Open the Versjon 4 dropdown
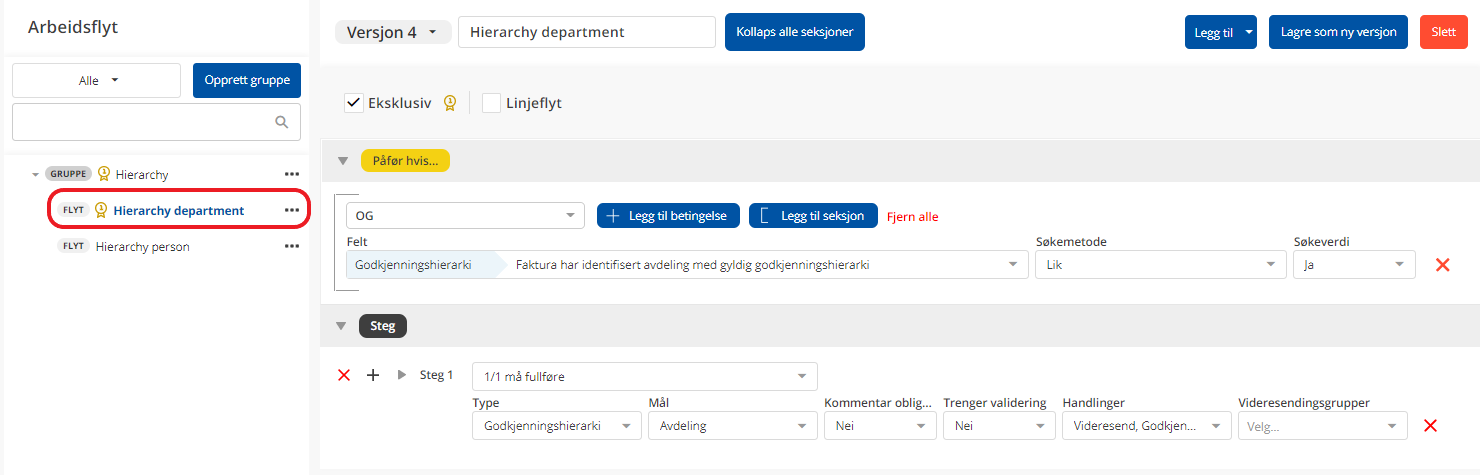This screenshot has width=1480, height=475. [x=391, y=32]
